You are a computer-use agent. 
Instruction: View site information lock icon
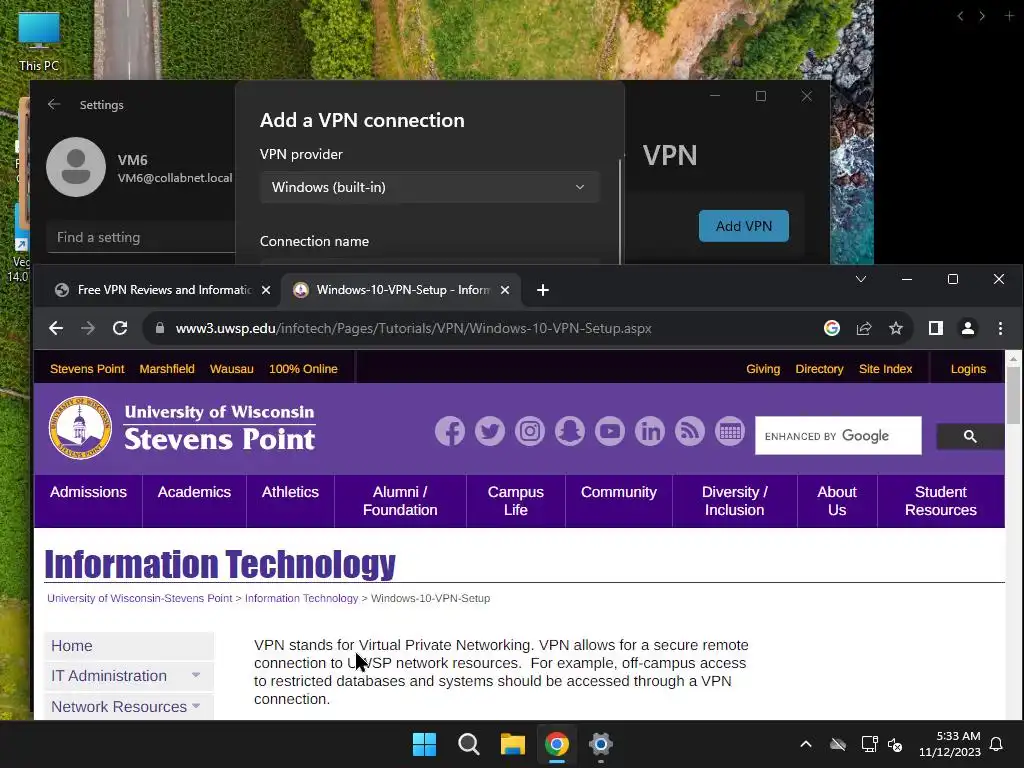pos(160,328)
